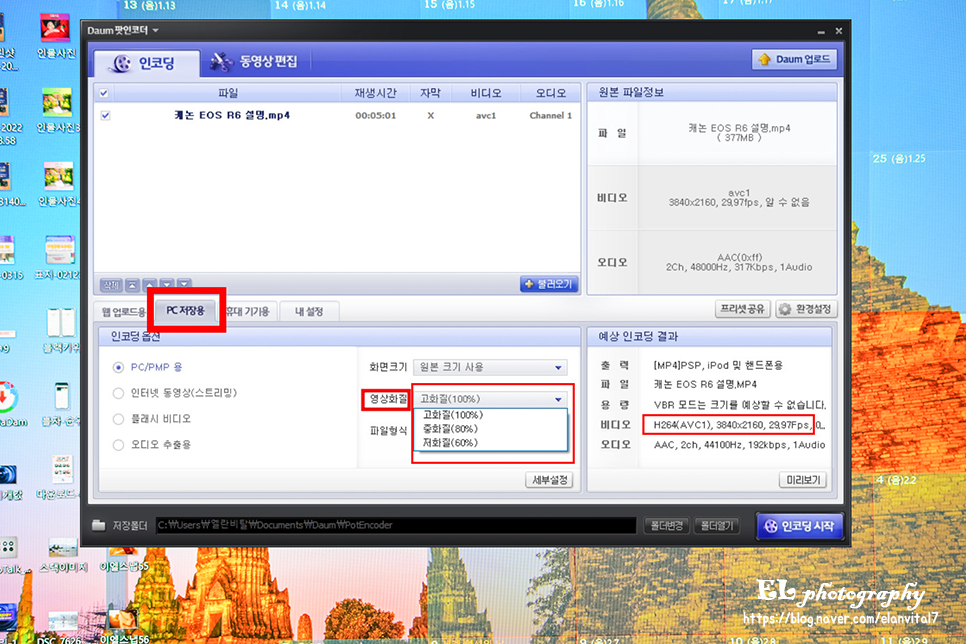This screenshot has height=644, width=966.
Task: Open the 이엘스냅55 desktop icon
Action: [123, 560]
